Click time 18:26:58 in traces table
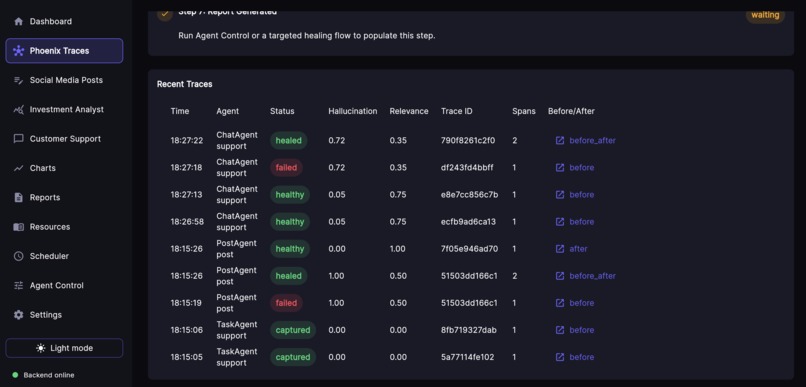806x387 pixels. click(187, 222)
